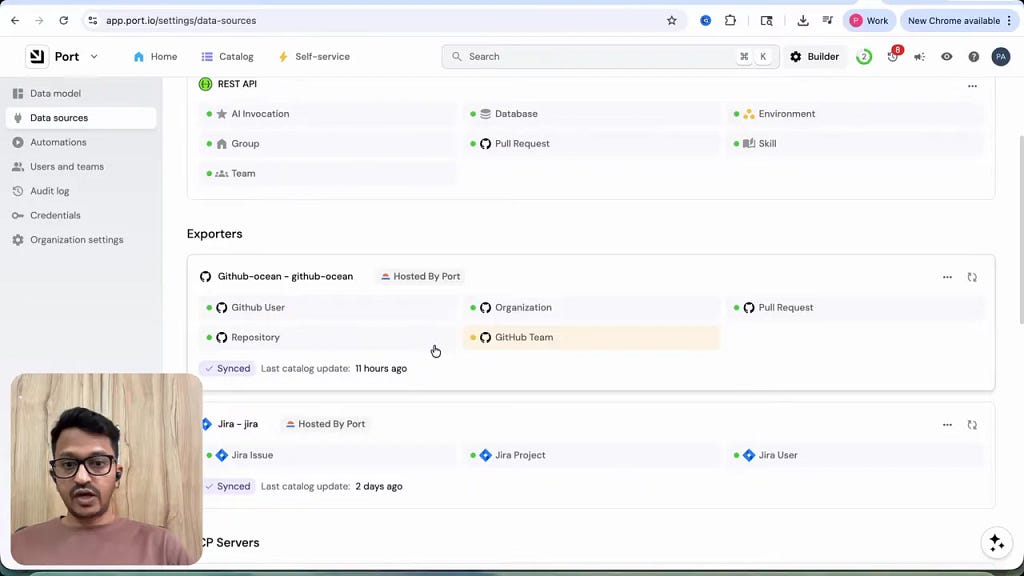Image resolution: width=1024 pixels, height=576 pixels.
Task: Click the highlighted GitHub Team blueprint
Action: tap(591, 338)
